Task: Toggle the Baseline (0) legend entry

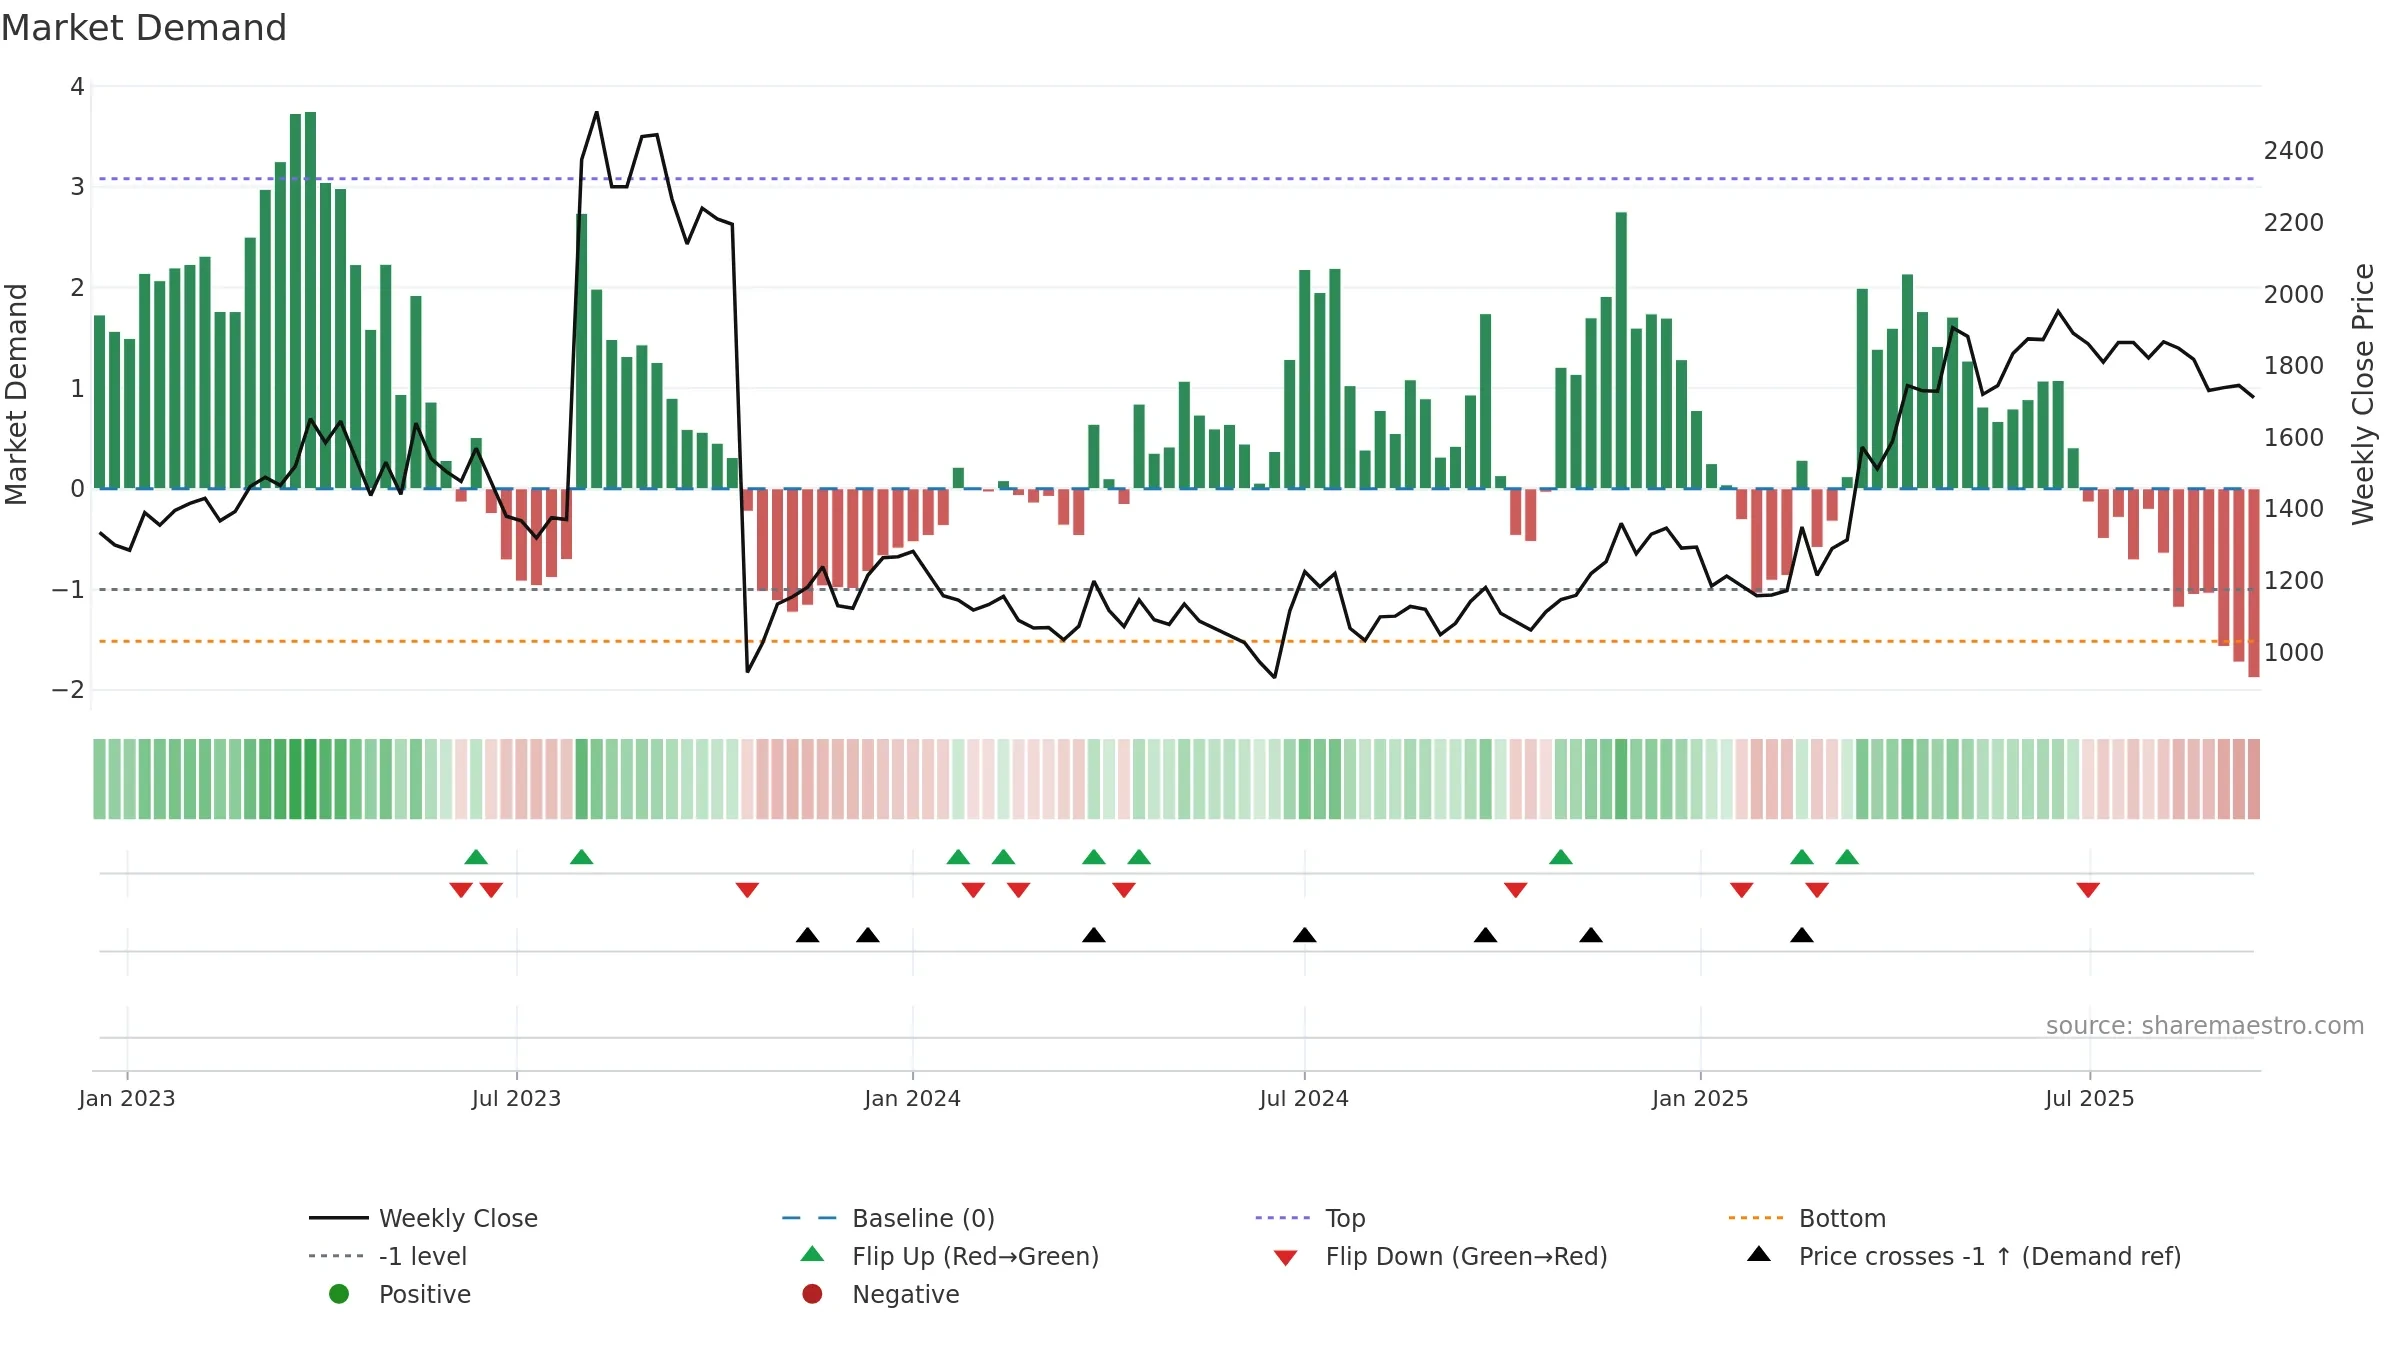Action: pos(888,1218)
